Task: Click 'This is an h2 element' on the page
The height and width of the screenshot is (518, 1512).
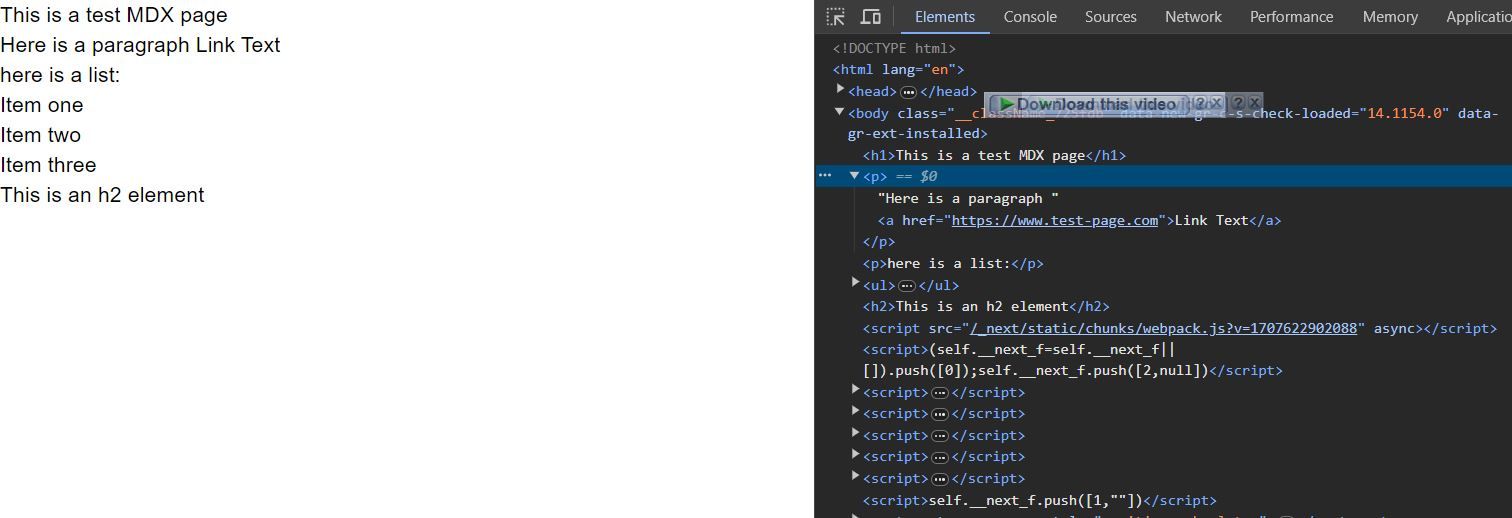Action: pyautogui.click(x=102, y=195)
